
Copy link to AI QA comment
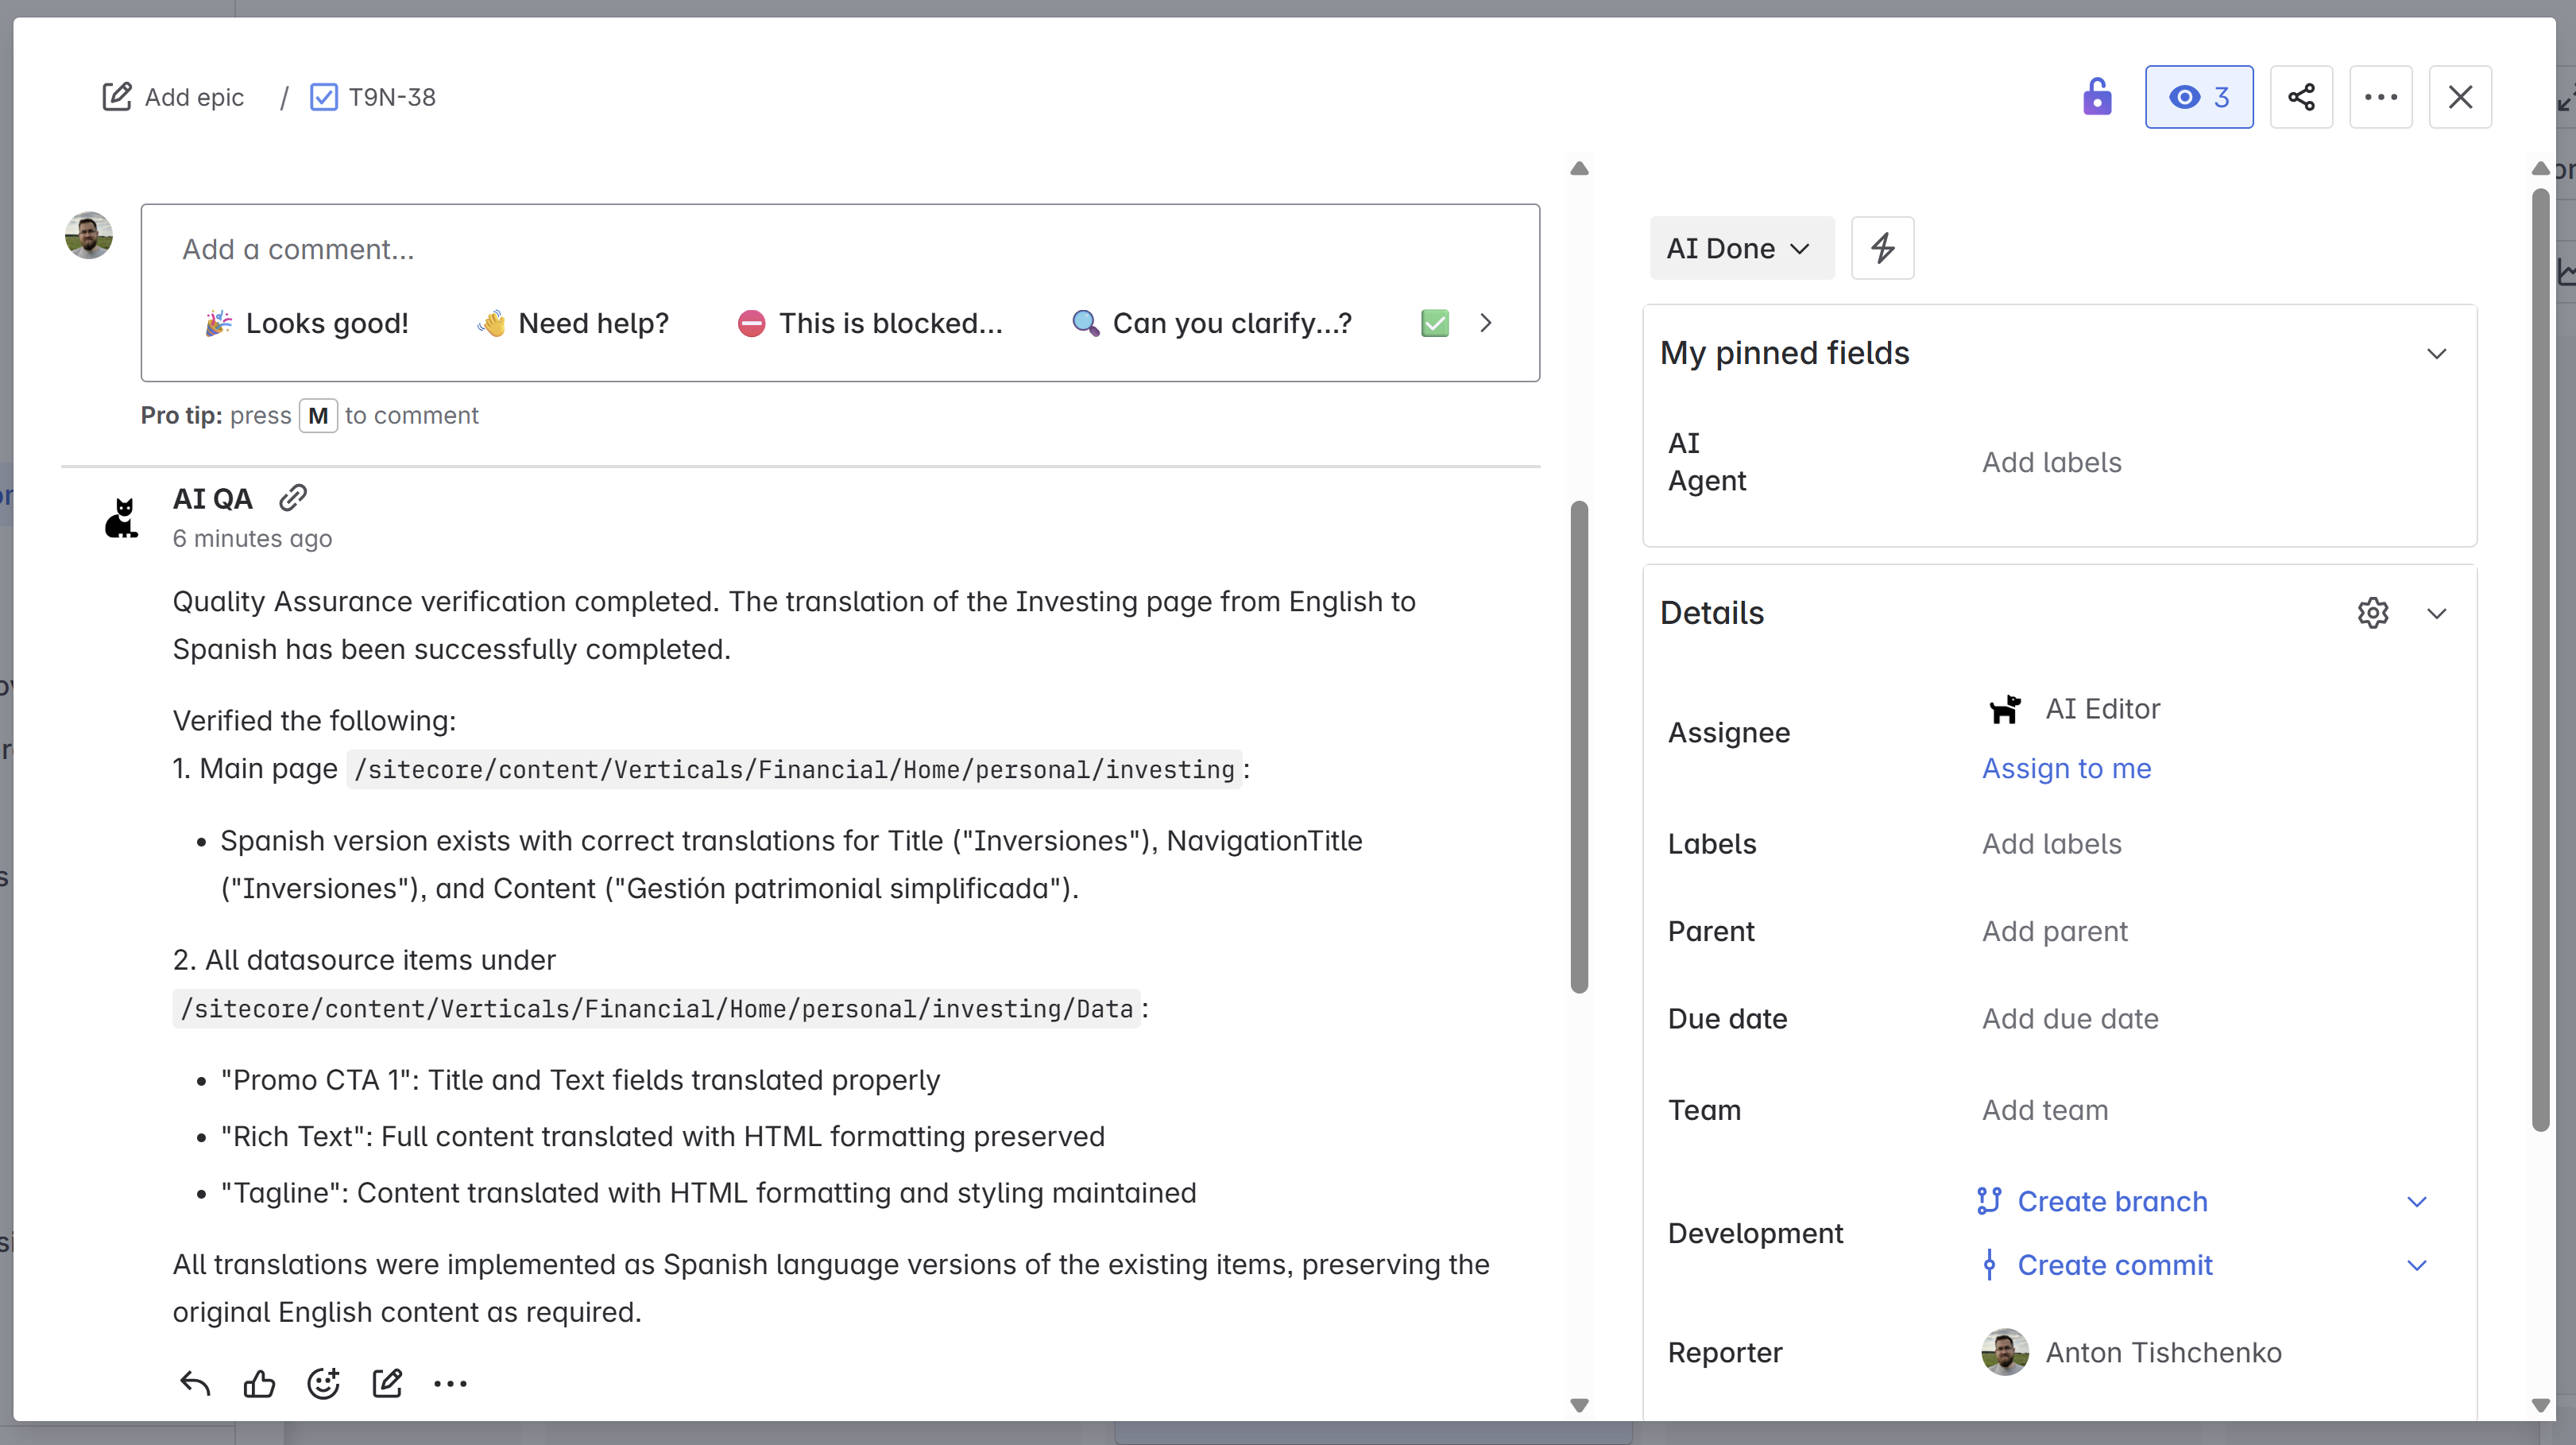point(293,497)
